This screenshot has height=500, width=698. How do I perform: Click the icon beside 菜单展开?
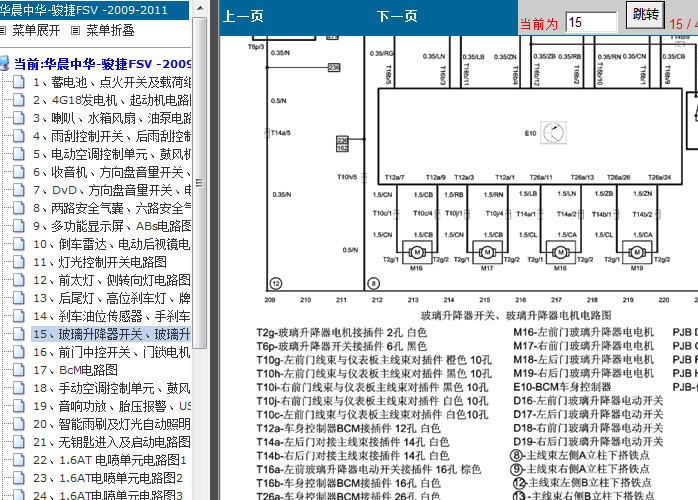[x=3, y=30]
